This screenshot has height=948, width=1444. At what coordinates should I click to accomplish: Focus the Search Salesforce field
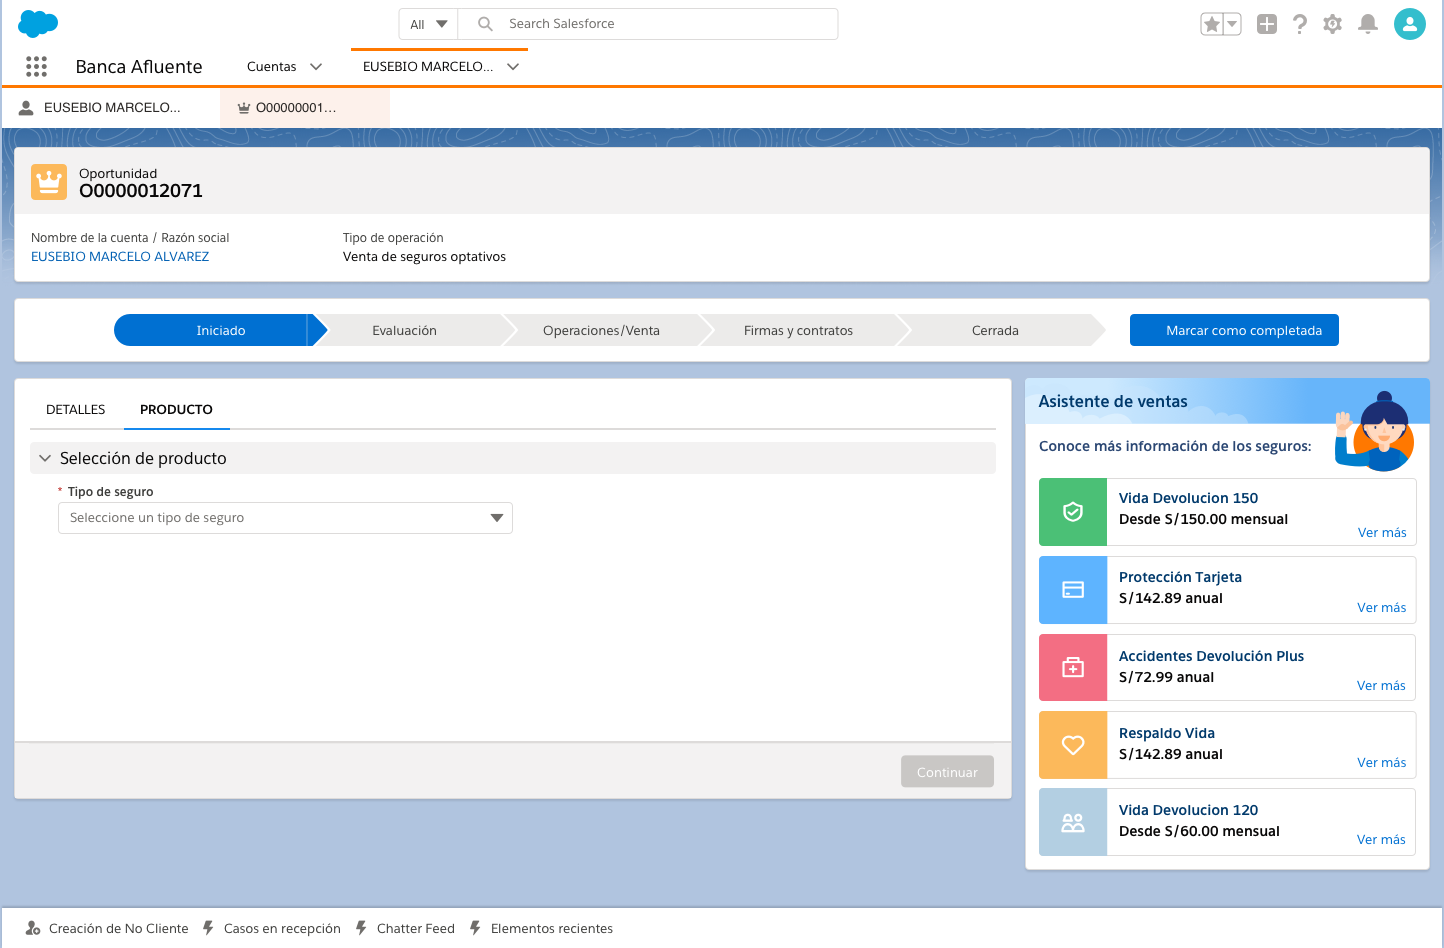tap(648, 24)
